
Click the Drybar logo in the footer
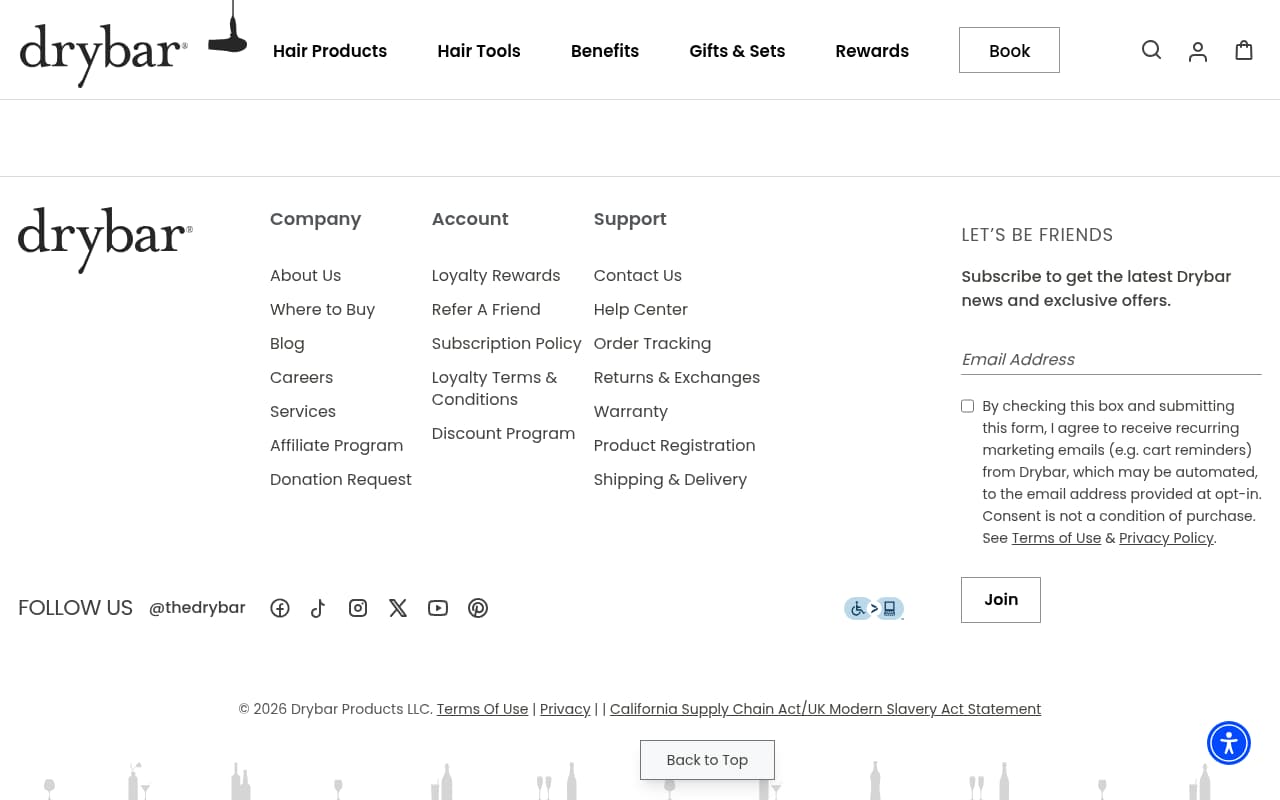tap(105, 240)
